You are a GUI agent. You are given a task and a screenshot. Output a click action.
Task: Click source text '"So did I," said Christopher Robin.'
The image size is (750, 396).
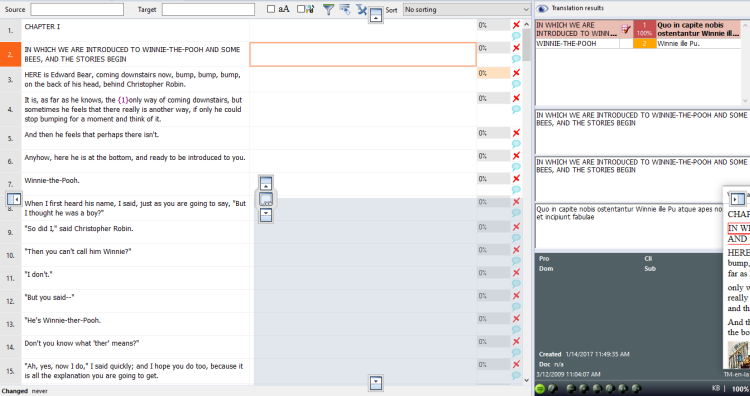pyautogui.click(x=79, y=229)
